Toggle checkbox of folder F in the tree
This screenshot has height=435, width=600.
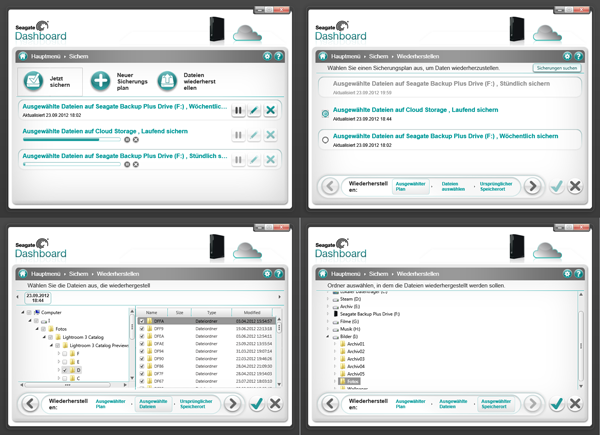(x=65, y=354)
